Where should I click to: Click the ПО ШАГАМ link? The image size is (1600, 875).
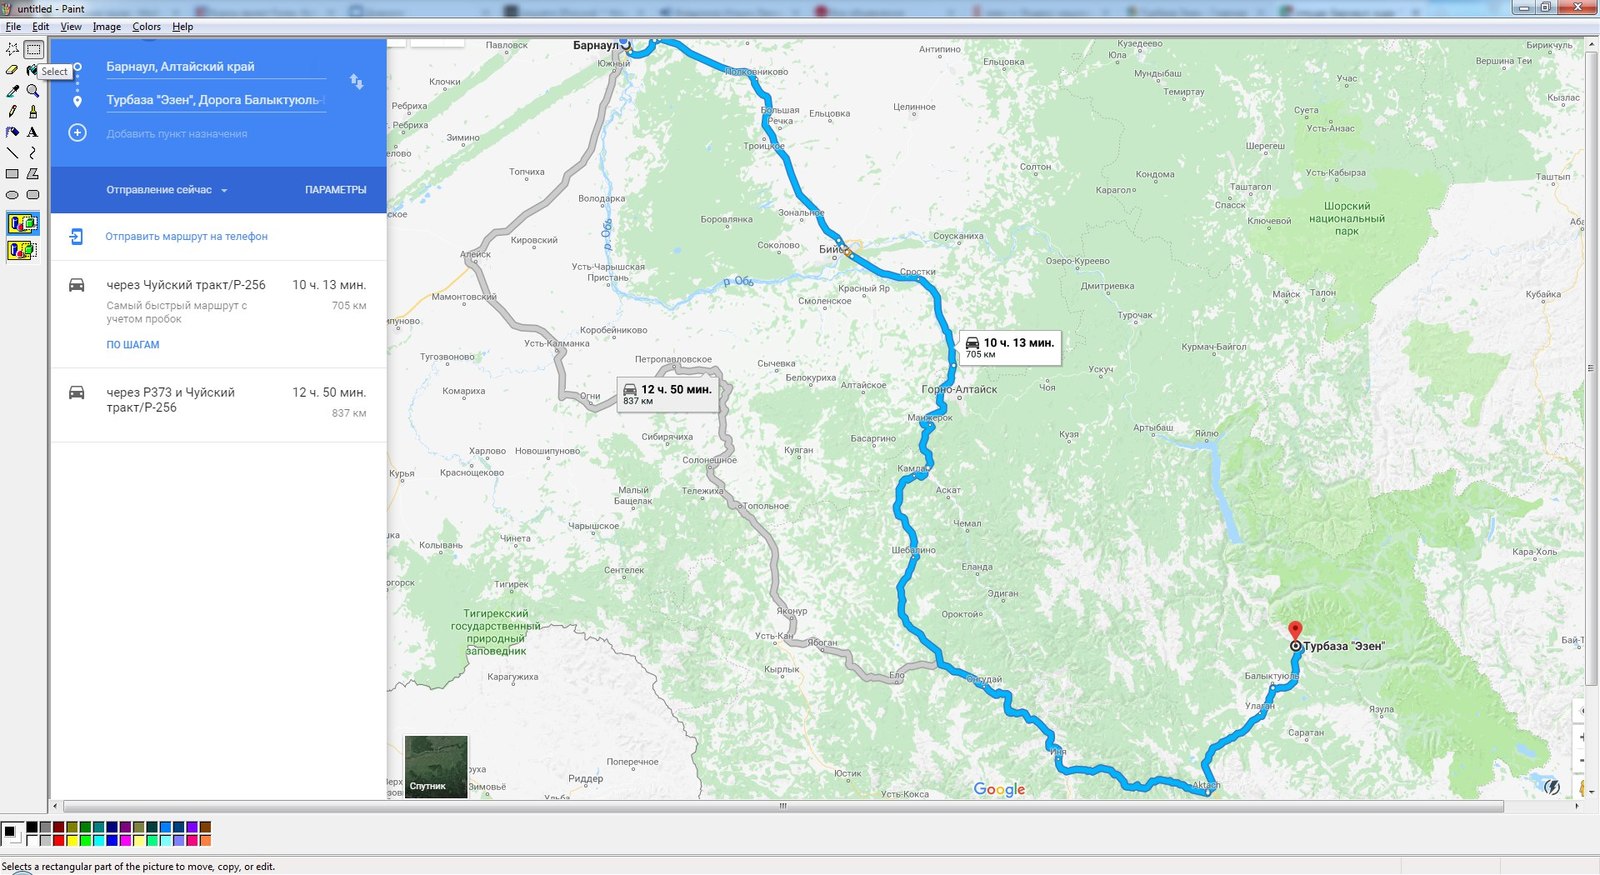point(133,345)
